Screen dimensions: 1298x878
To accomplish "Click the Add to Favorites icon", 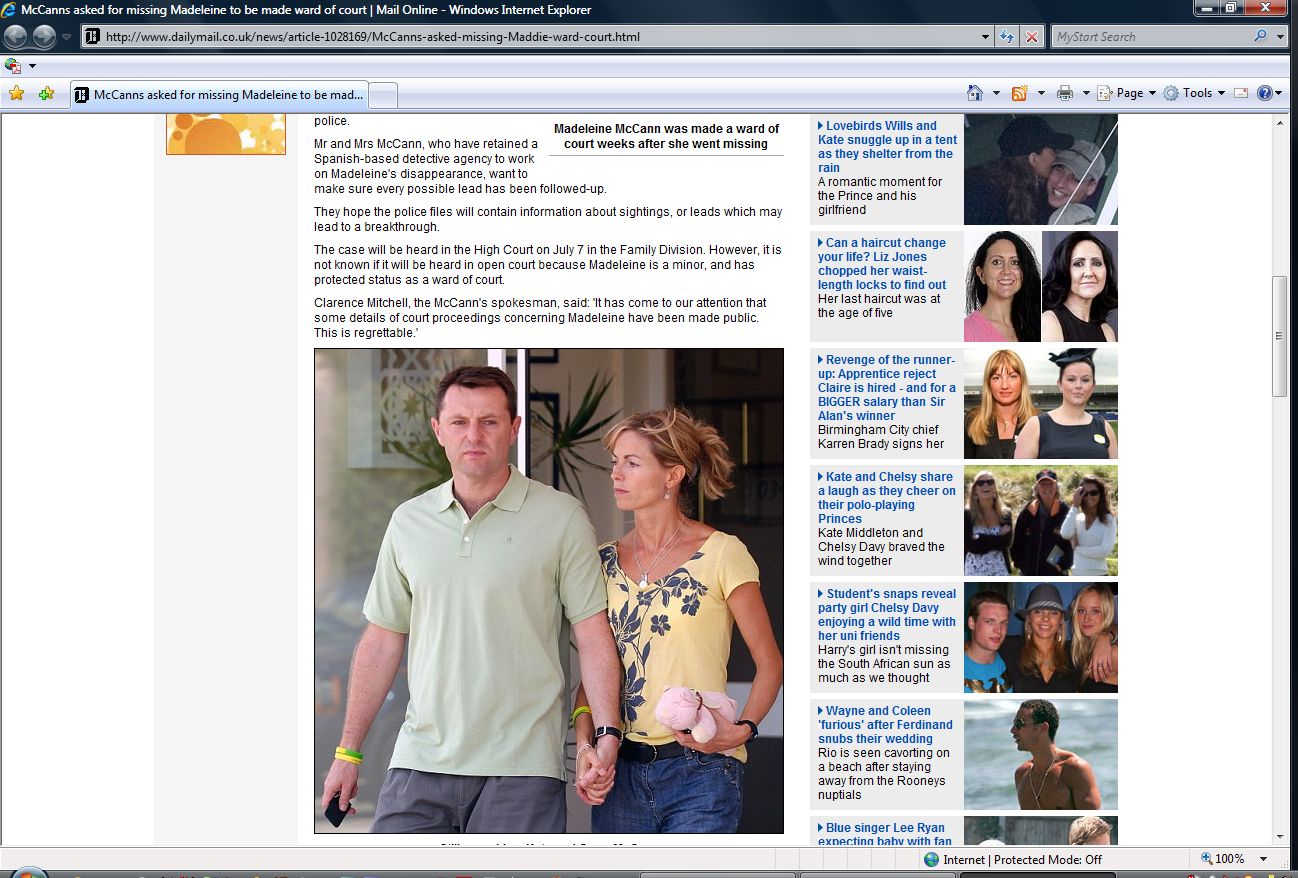I will coord(46,94).
